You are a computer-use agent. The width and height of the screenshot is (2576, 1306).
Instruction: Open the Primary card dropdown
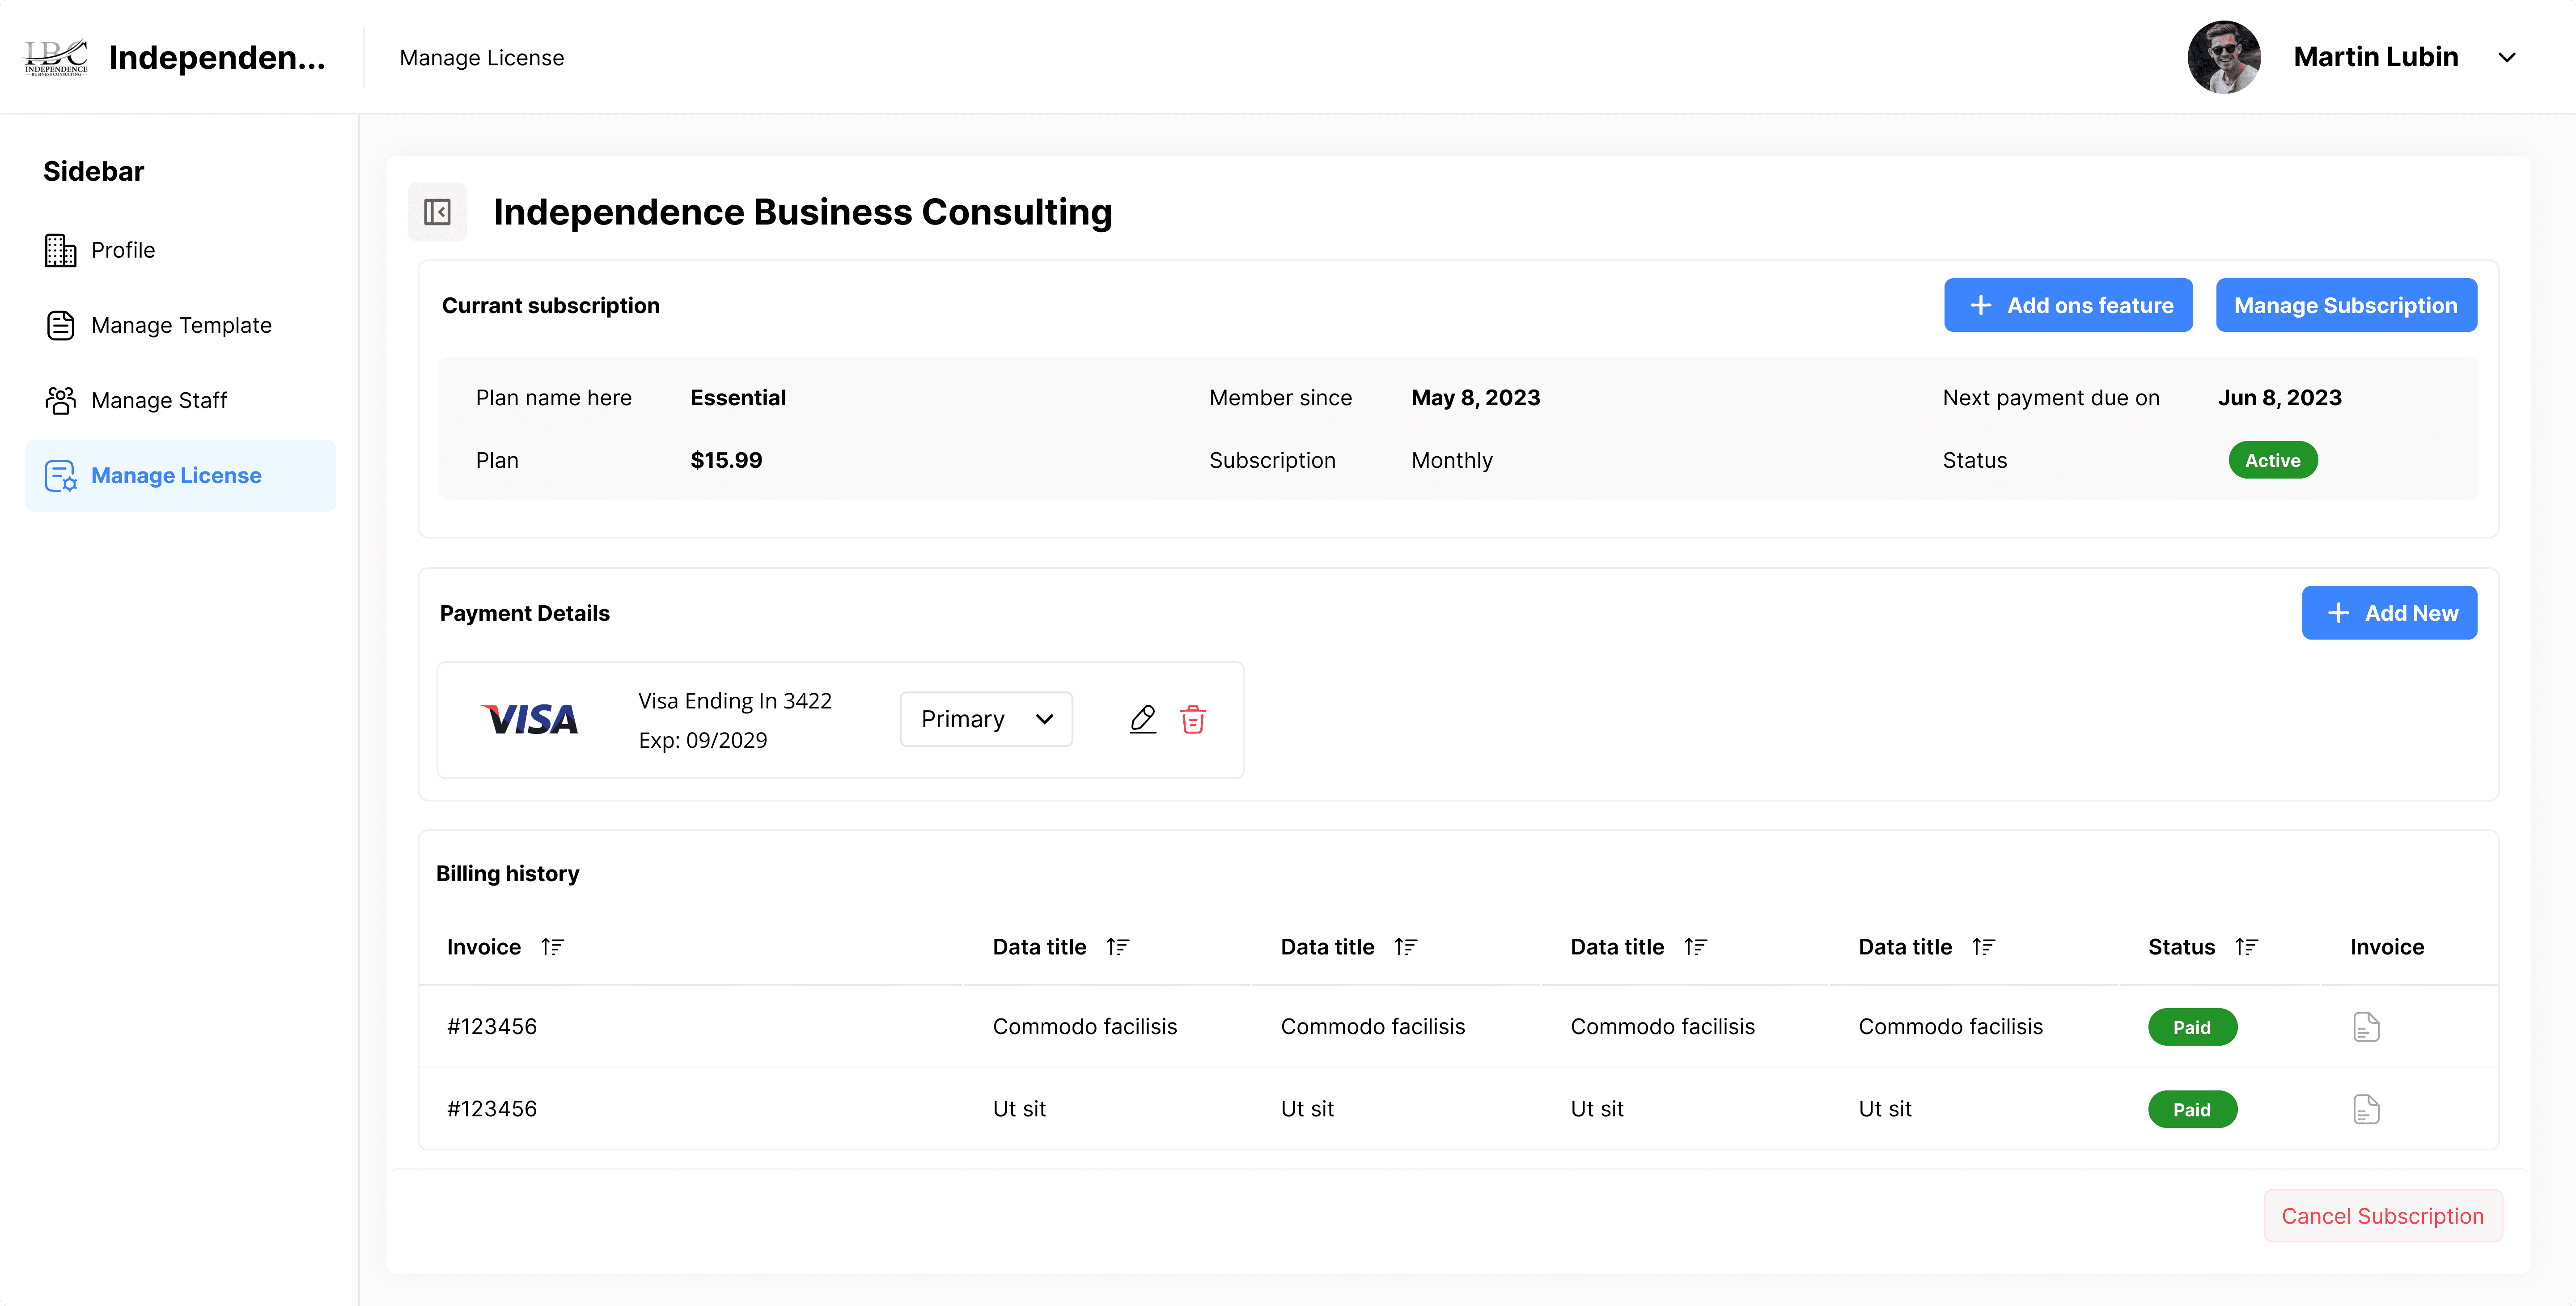pos(986,719)
